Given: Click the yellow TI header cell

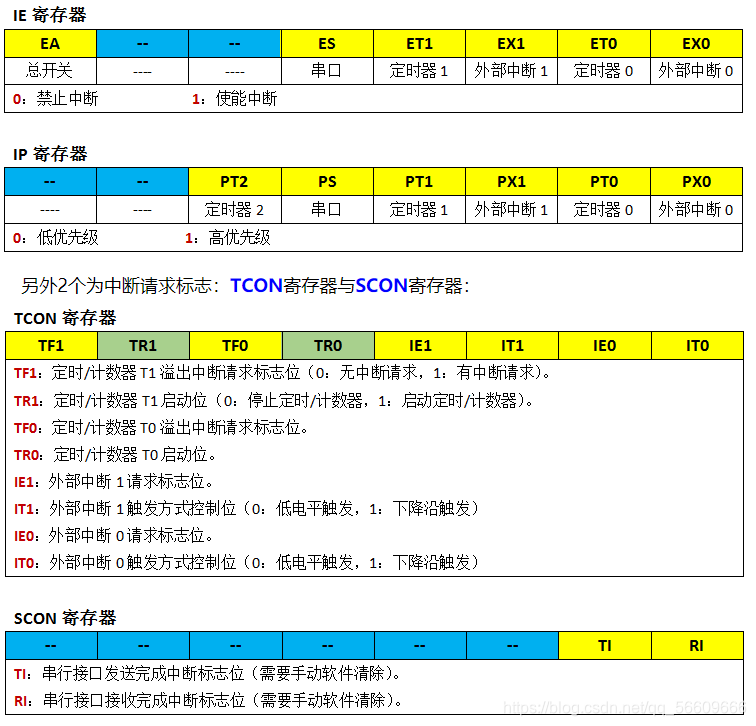Looking at the screenshot, I should pos(605,645).
